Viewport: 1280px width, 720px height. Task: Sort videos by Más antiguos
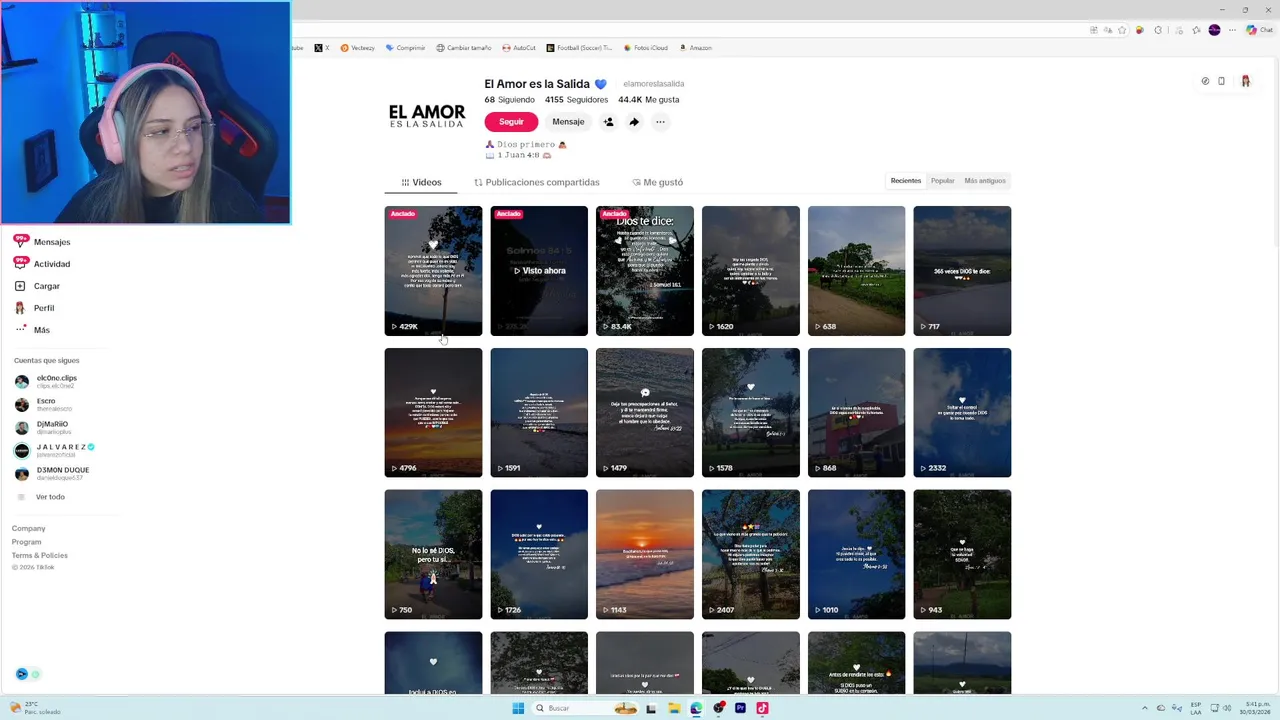(x=985, y=181)
